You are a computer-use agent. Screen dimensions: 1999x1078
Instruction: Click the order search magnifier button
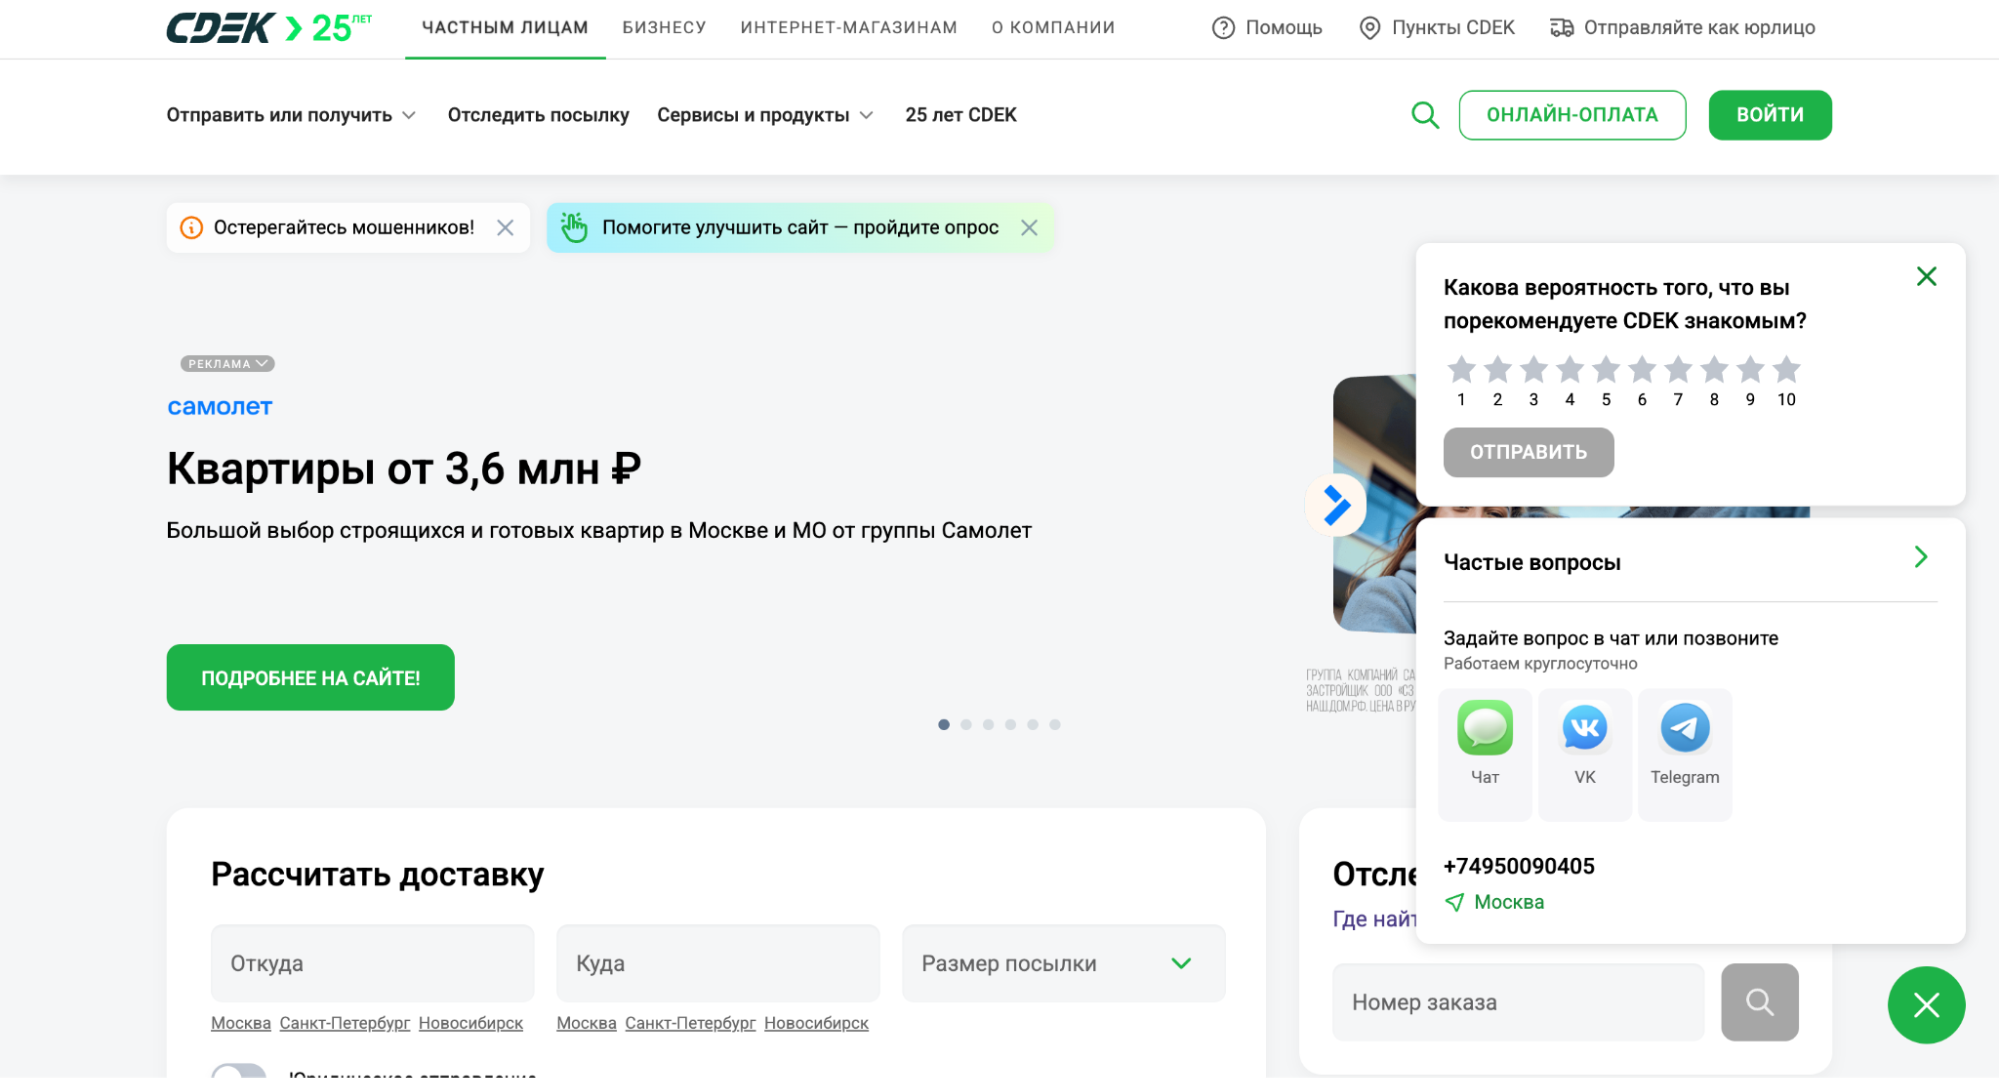(x=1759, y=1002)
